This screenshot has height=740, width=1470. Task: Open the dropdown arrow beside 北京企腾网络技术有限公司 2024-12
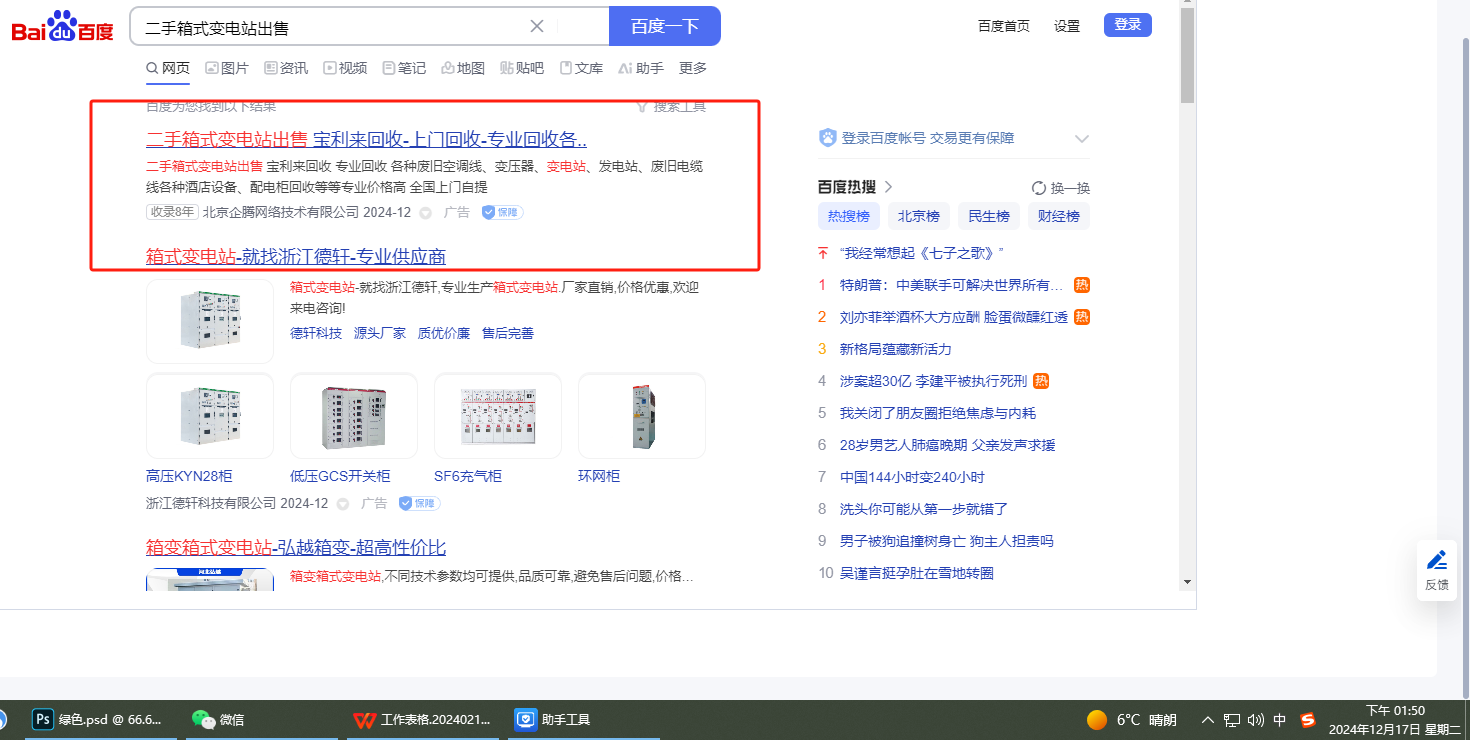(x=425, y=213)
